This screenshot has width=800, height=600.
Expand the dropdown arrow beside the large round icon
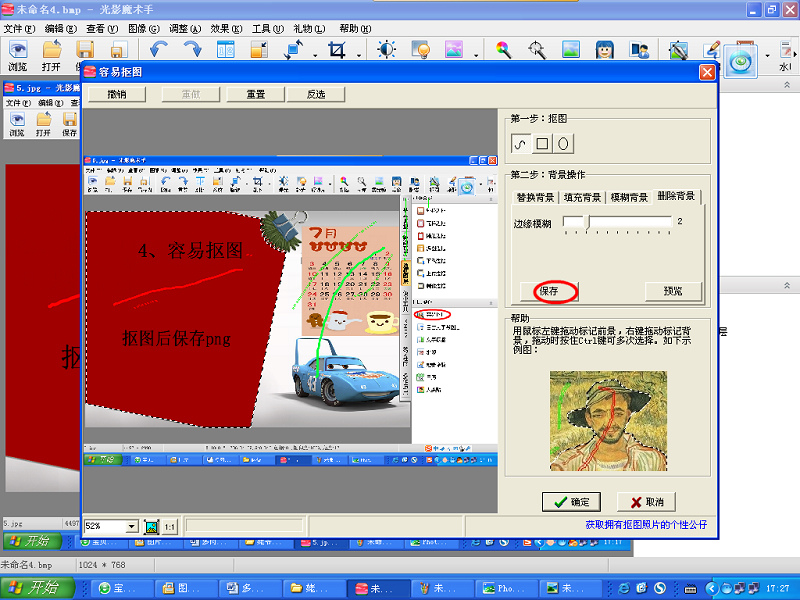[767, 55]
